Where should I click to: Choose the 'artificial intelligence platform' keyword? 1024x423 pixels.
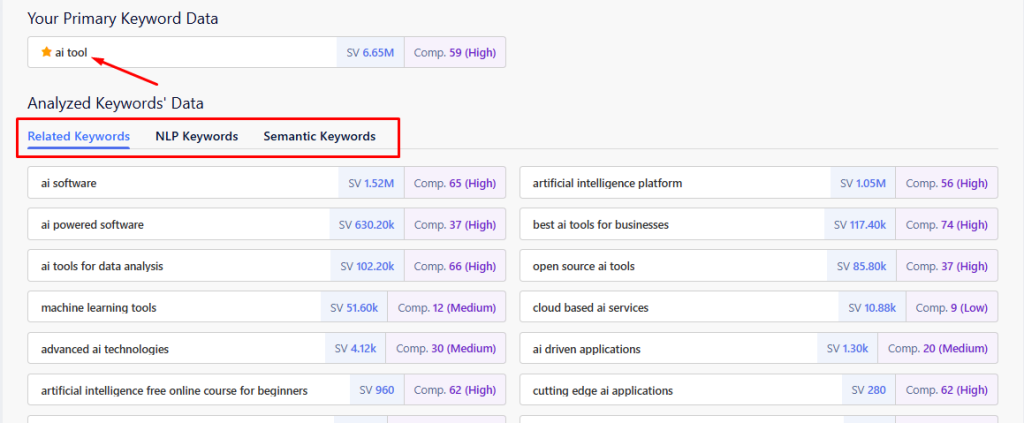tap(607, 183)
